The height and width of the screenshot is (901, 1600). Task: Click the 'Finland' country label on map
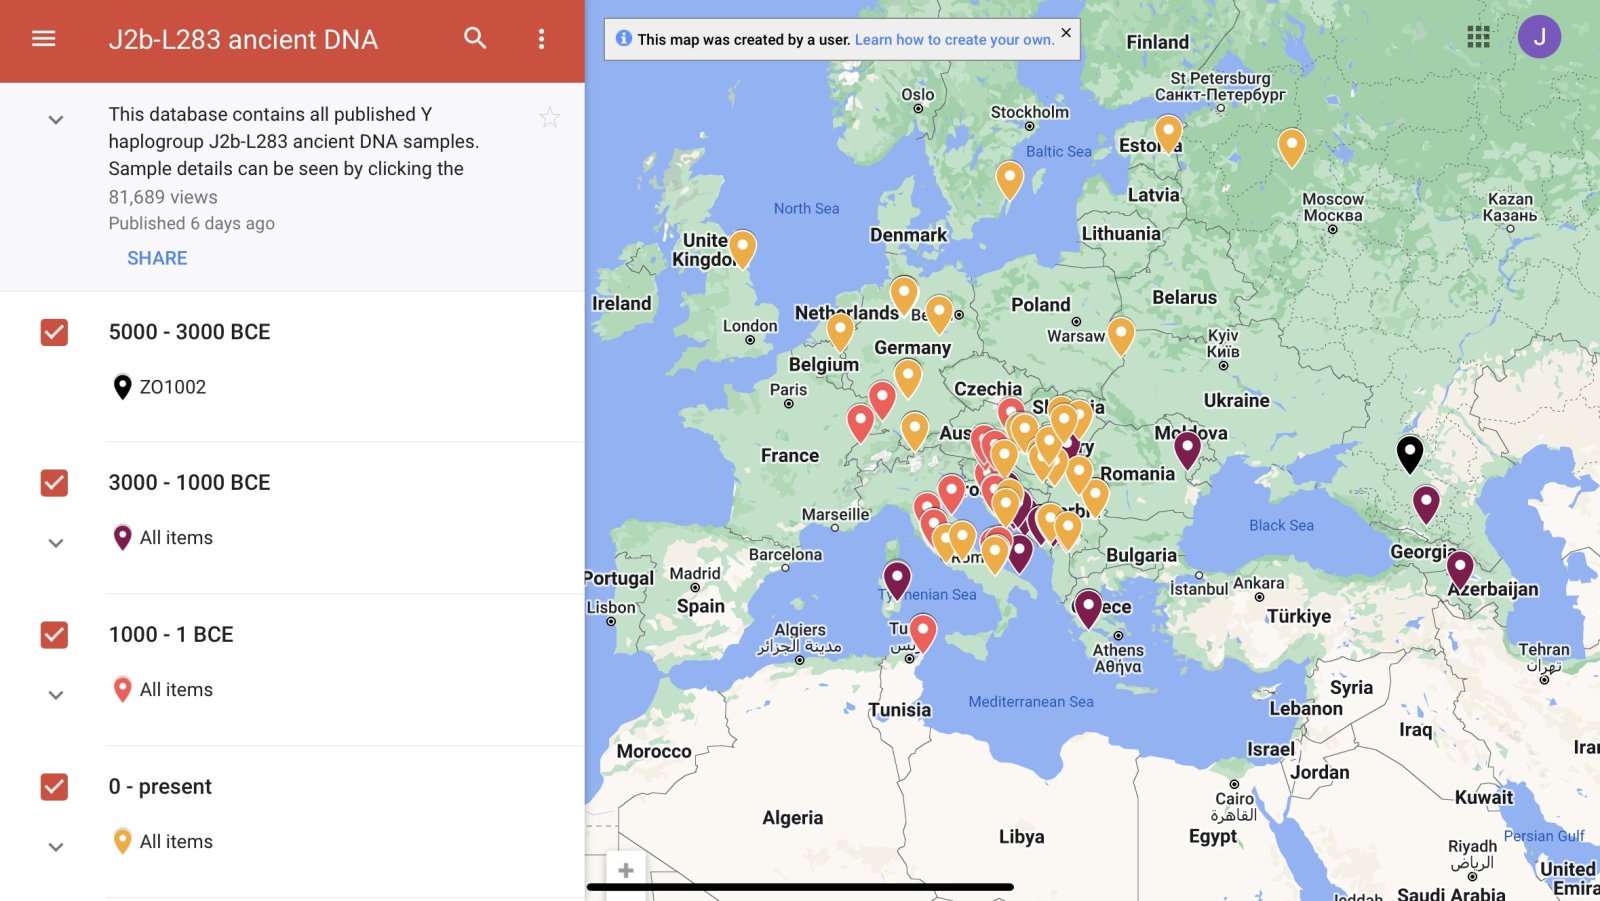(x=1157, y=42)
